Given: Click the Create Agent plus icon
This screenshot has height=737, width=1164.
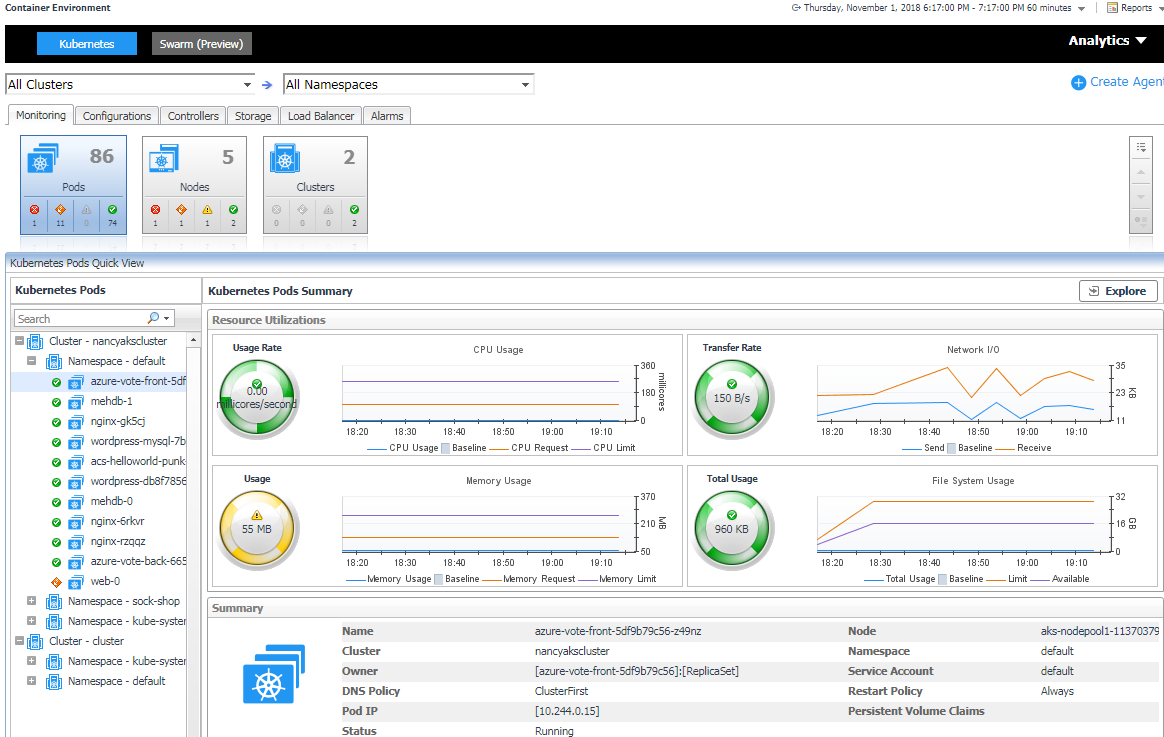Looking at the screenshot, I should point(1078,83).
